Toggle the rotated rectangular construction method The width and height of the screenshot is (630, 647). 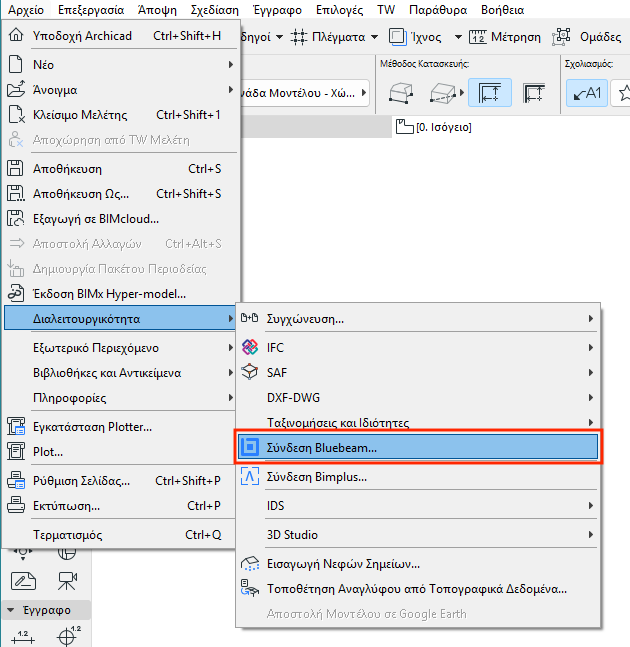point(534,93)
